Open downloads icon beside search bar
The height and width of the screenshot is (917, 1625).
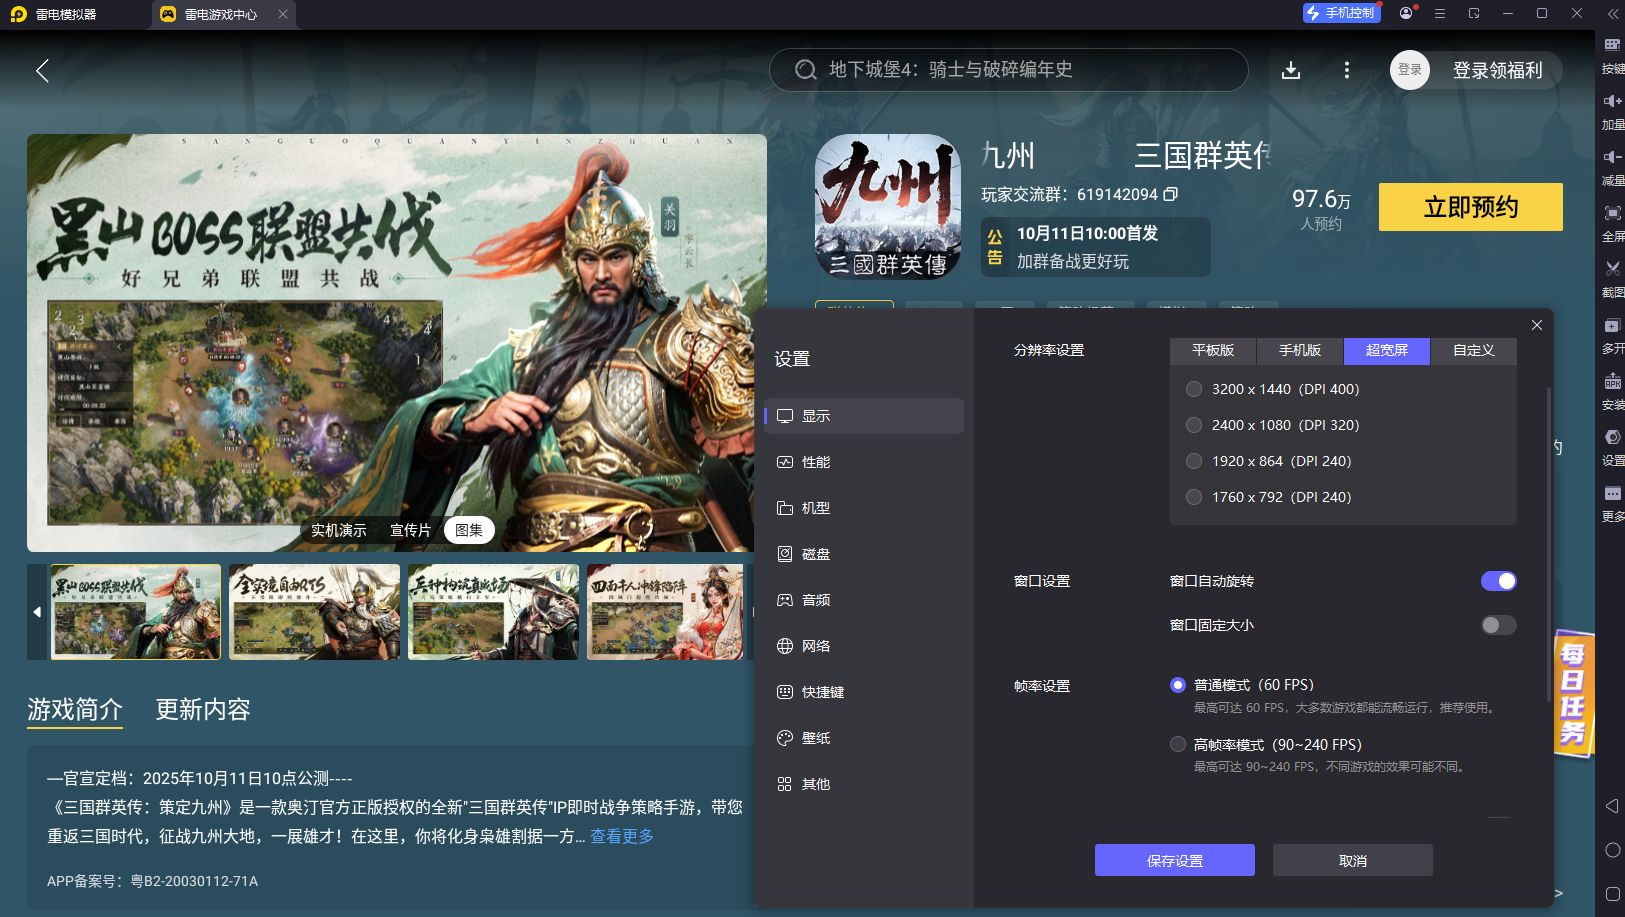1291,70
